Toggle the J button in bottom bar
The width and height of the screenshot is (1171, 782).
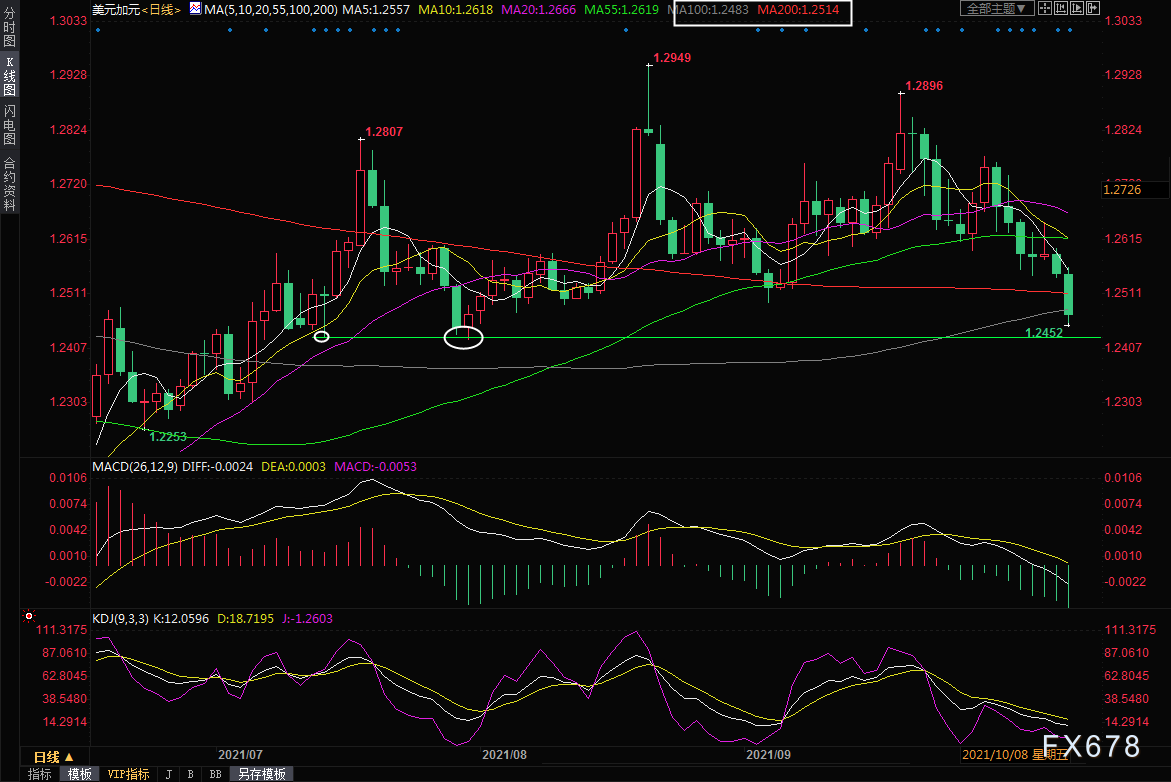click(167, 774)
